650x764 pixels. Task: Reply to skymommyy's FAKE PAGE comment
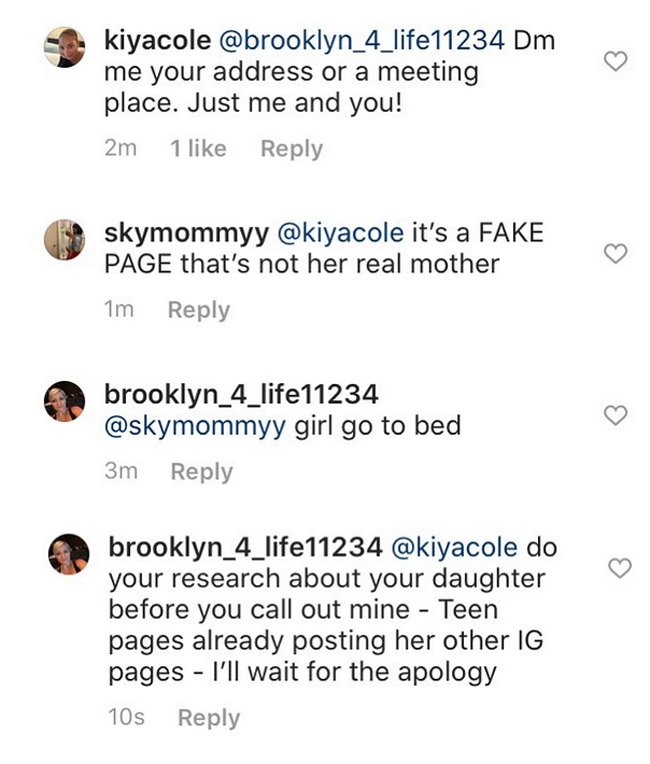click(x=198, y=310)
